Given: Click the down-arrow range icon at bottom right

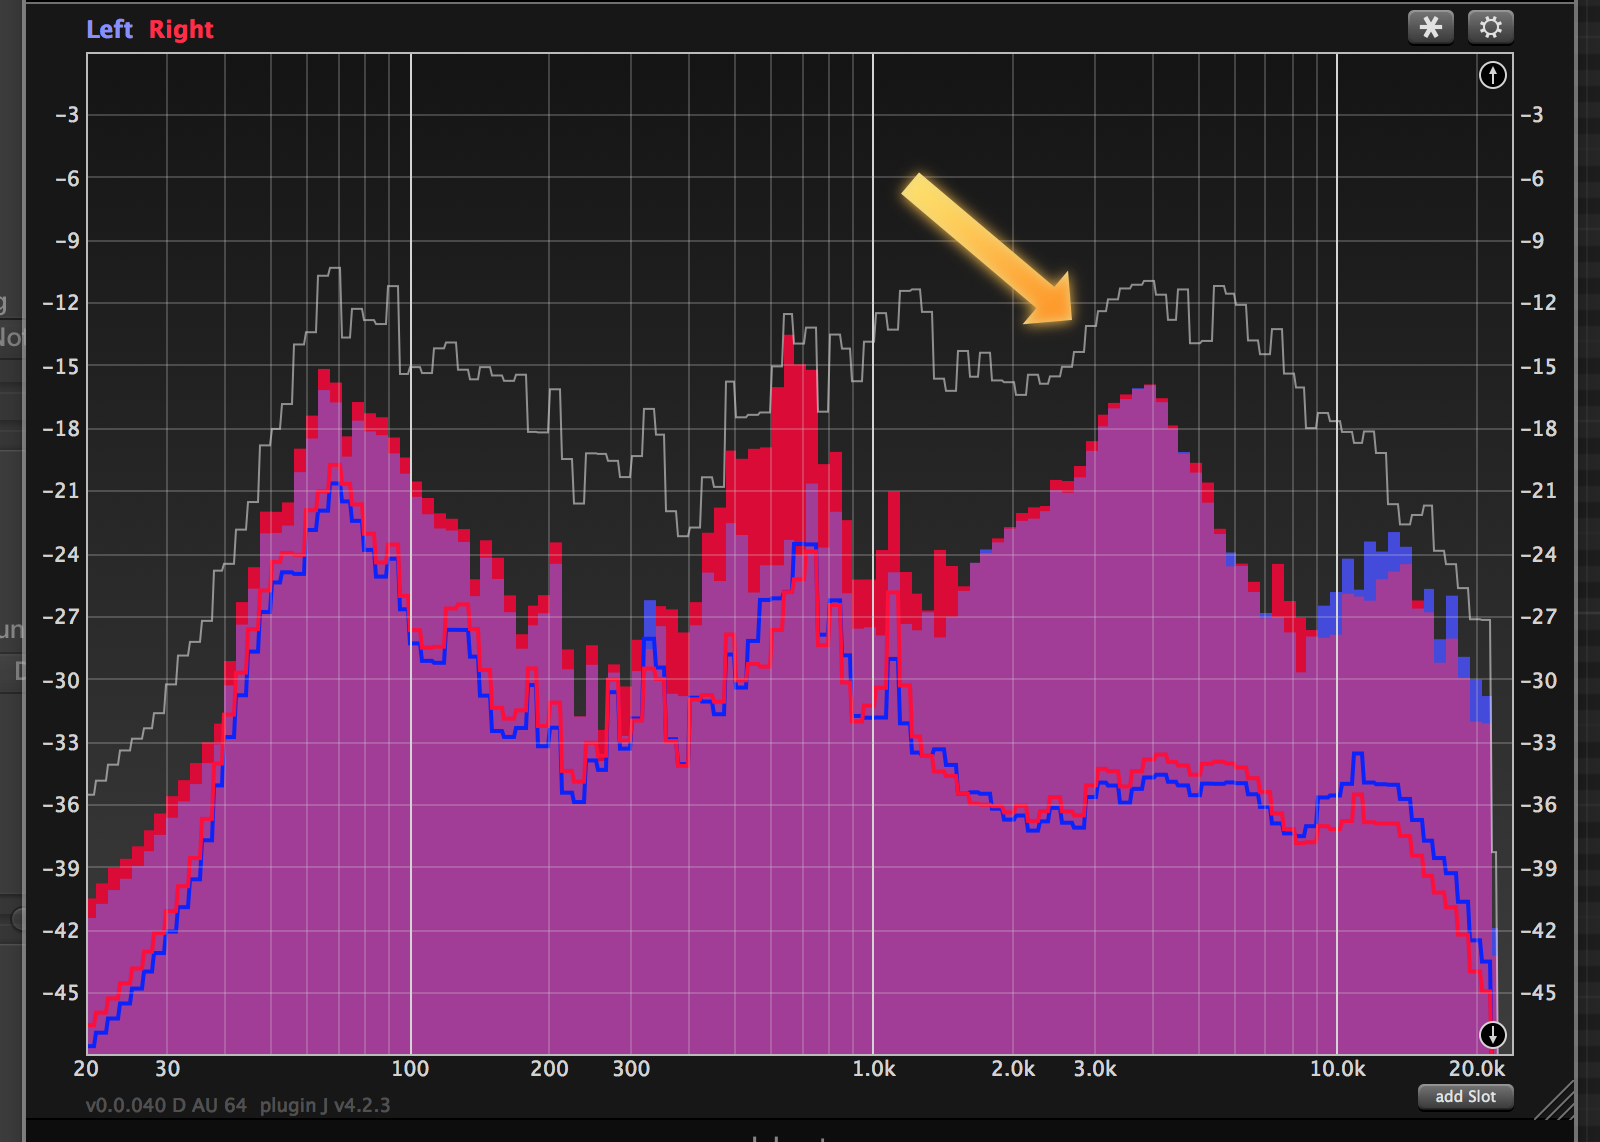Looking at the screenshot, I should click(x=1492, y=1034).
